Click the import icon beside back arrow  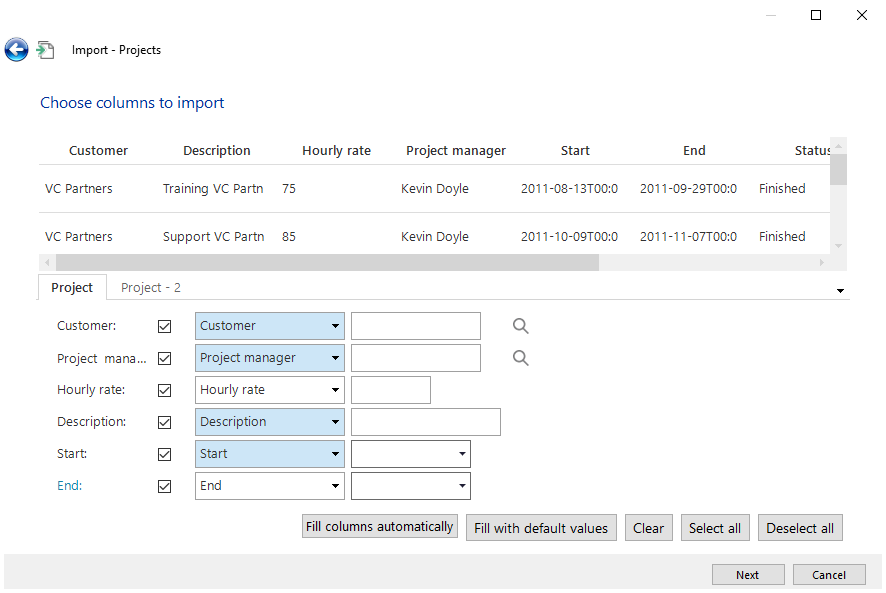pyautogui.click(x=45, y=50)
